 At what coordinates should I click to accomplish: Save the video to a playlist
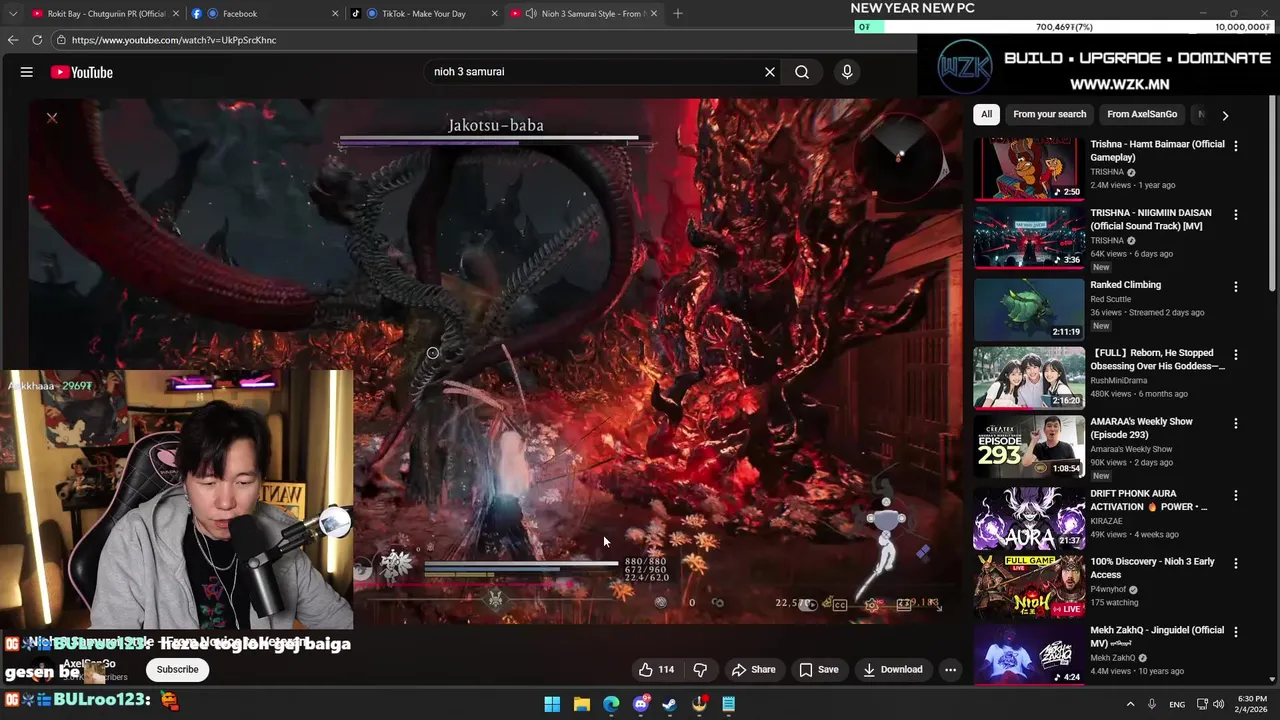tap(818, 669)
